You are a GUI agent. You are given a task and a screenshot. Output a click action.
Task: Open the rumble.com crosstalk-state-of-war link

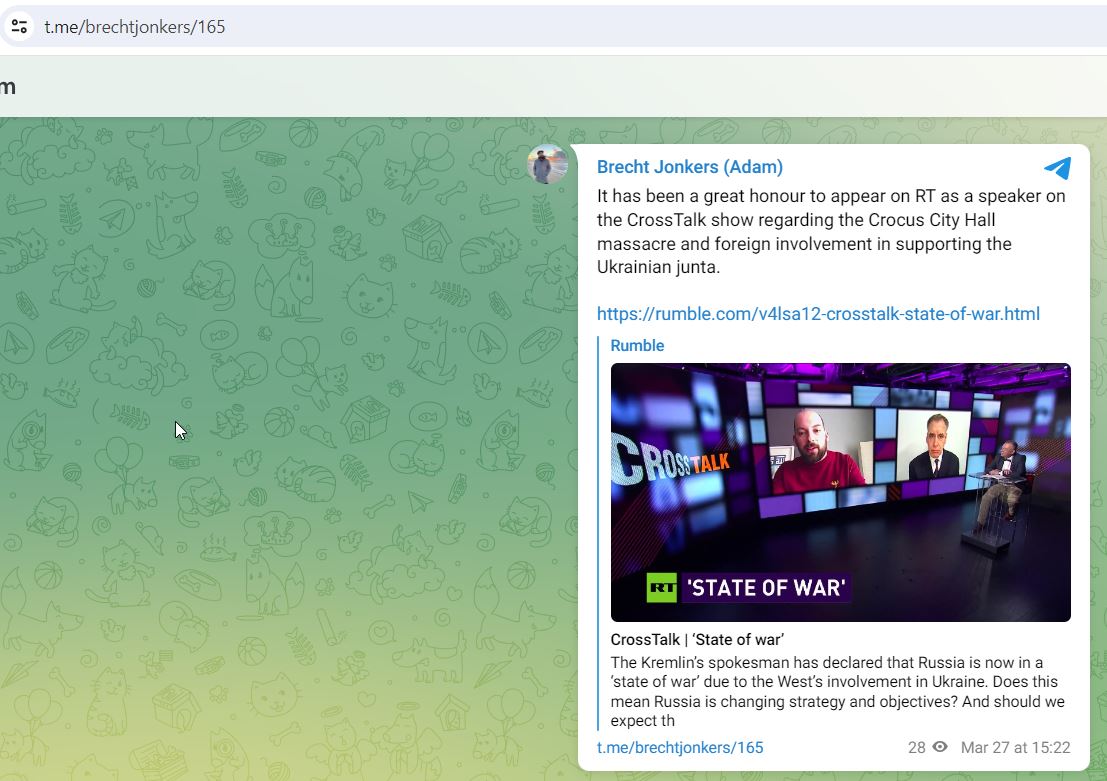(818, 314)
